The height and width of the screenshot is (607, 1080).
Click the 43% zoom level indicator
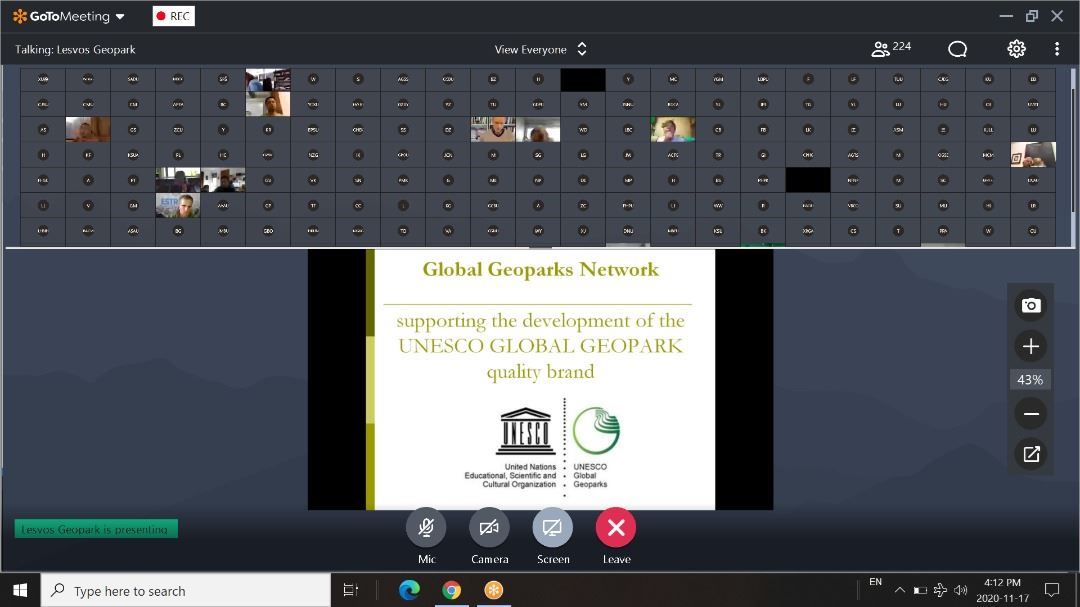(x=1030, y=380)
